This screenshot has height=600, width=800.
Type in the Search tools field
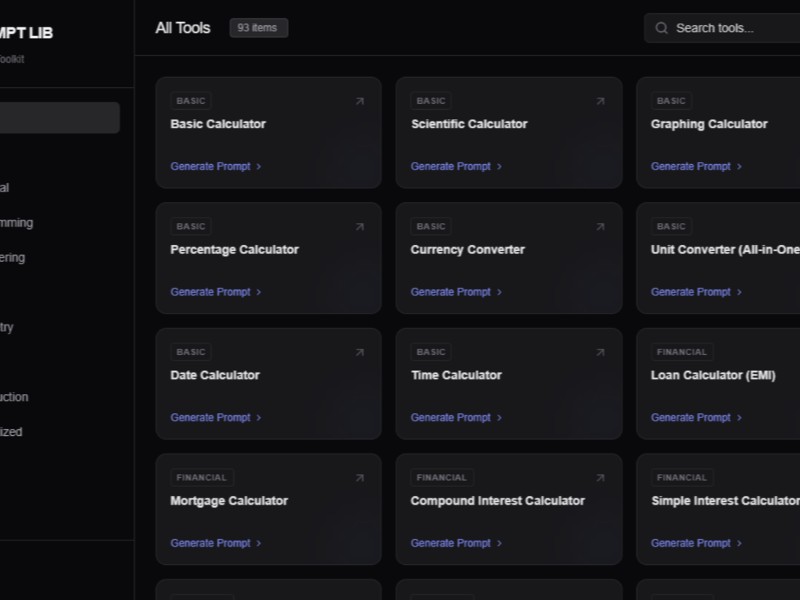point(730,28)
